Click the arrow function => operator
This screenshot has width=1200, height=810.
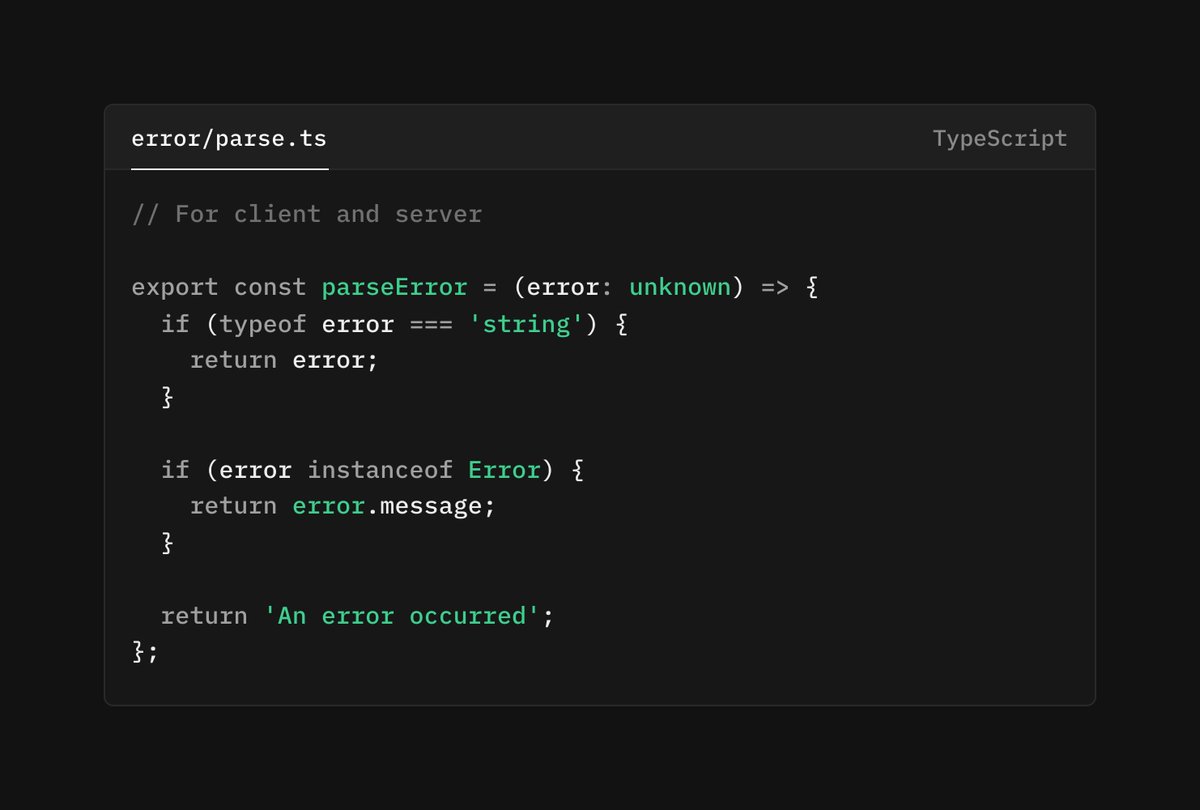(x=774, y=288)
